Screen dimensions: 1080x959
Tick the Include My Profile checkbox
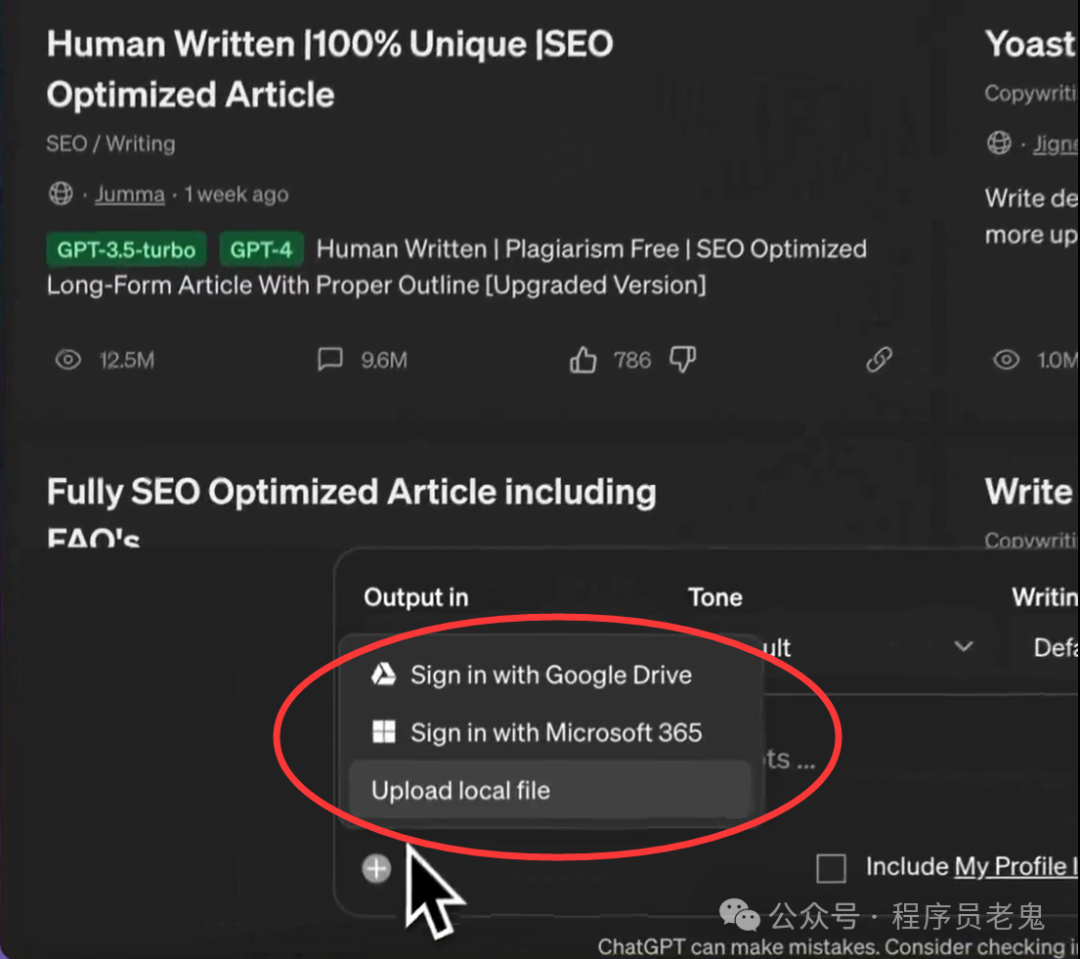pyautogui.click(x=831, y=868)
